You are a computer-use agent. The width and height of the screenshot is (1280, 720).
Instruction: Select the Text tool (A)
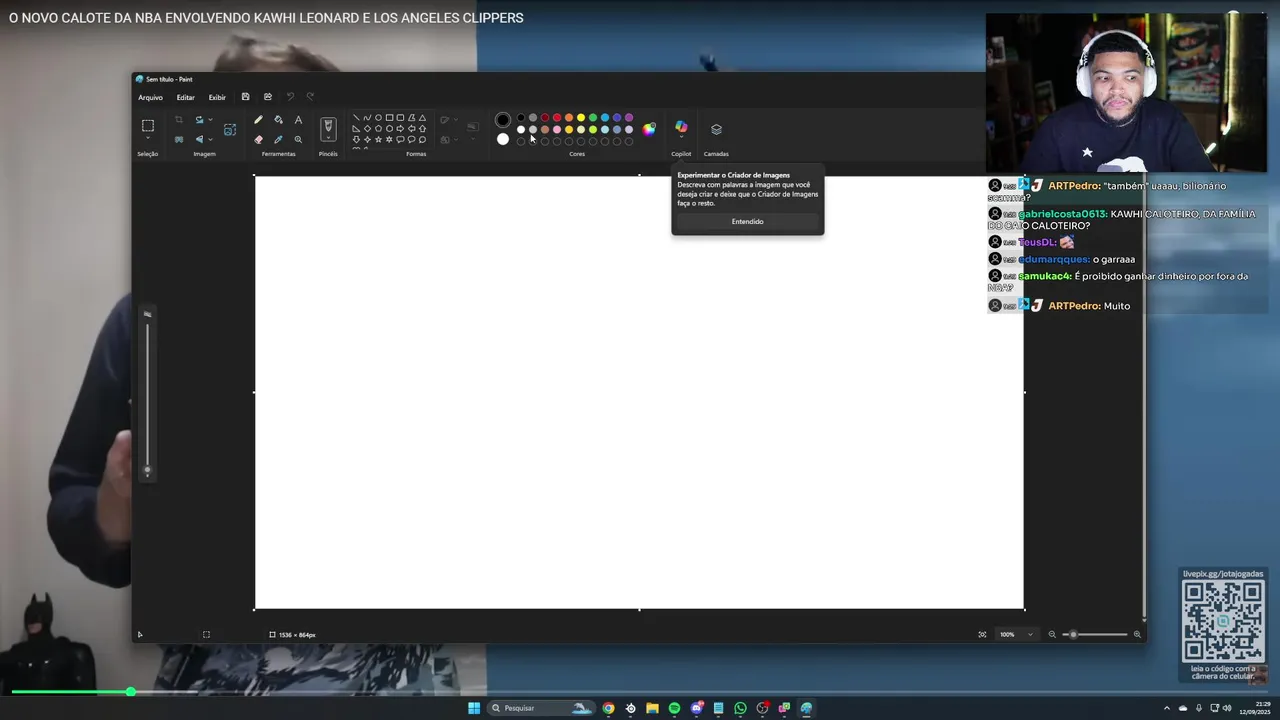click(298, 119)
